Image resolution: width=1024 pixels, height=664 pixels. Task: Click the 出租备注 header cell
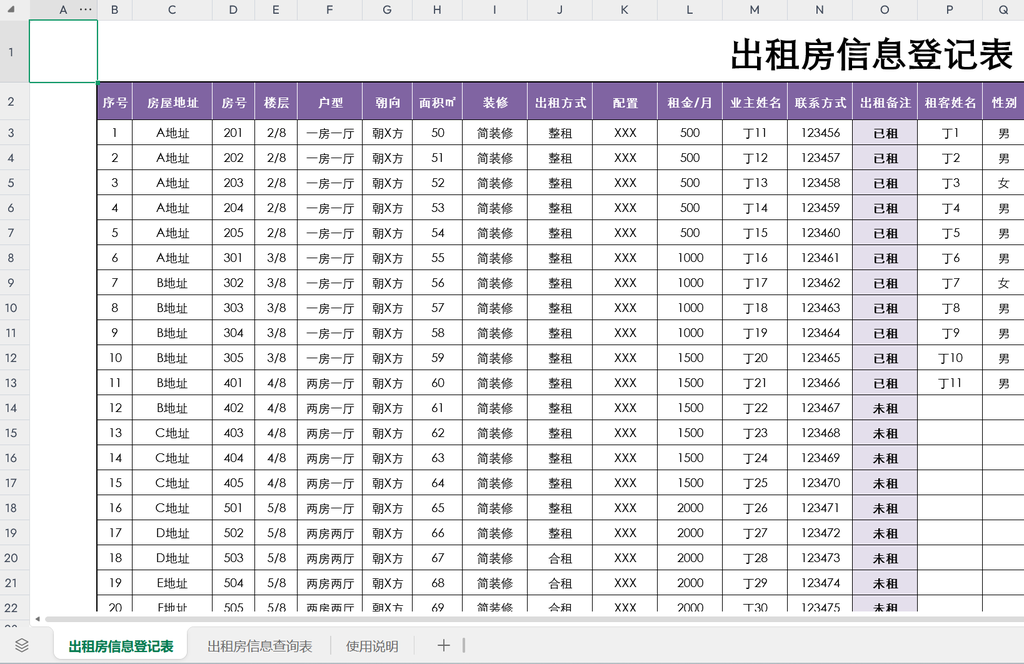click(x=885, y=103)
